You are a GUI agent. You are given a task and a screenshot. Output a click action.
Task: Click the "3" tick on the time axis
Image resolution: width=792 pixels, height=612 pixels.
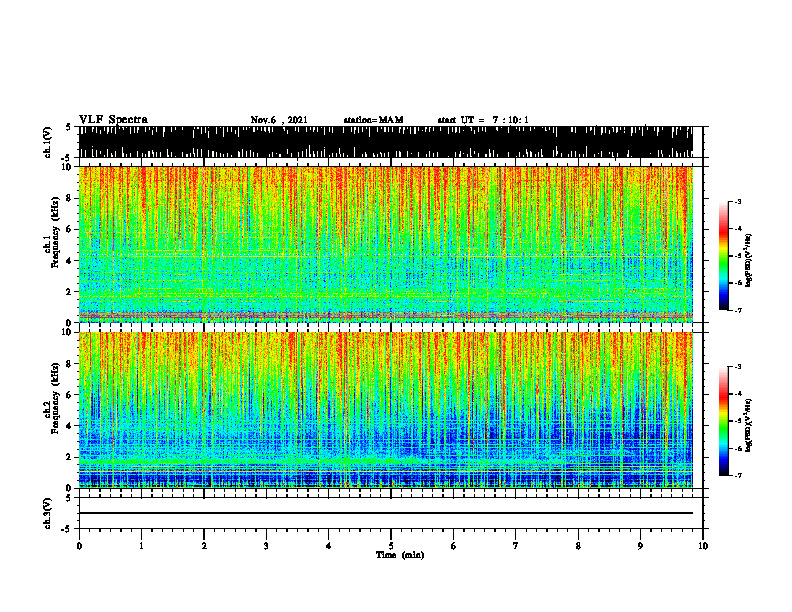coord(266,546)
